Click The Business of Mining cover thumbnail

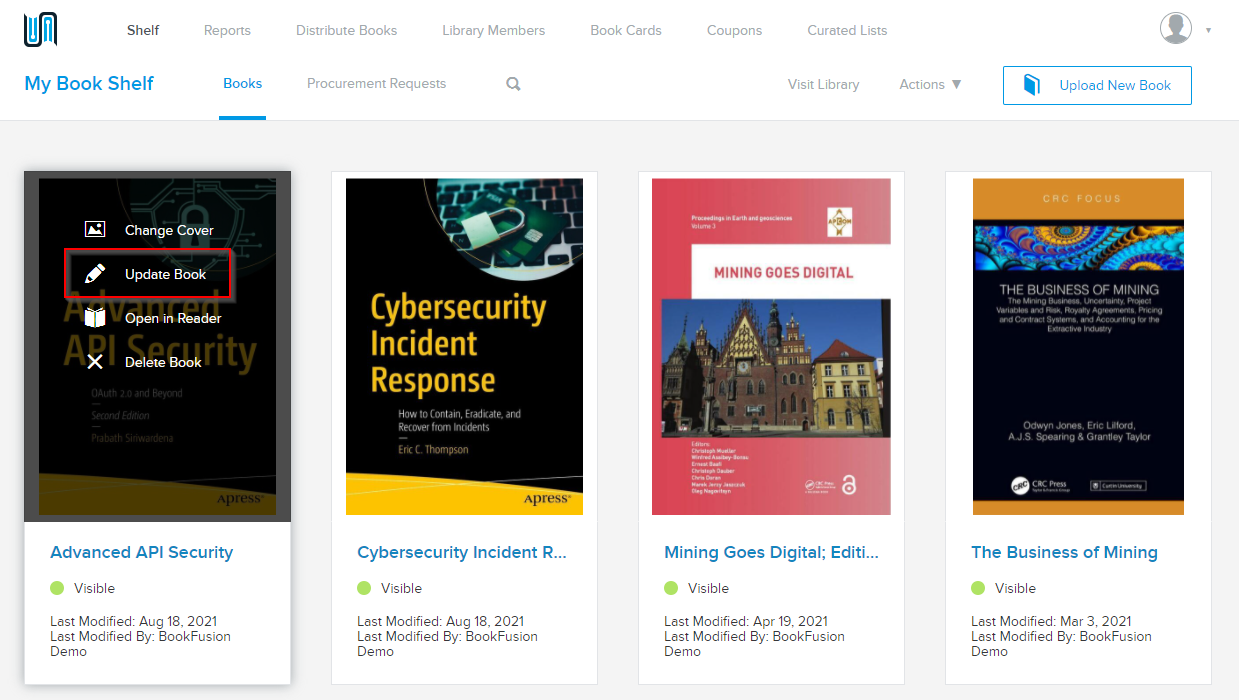1078,347
